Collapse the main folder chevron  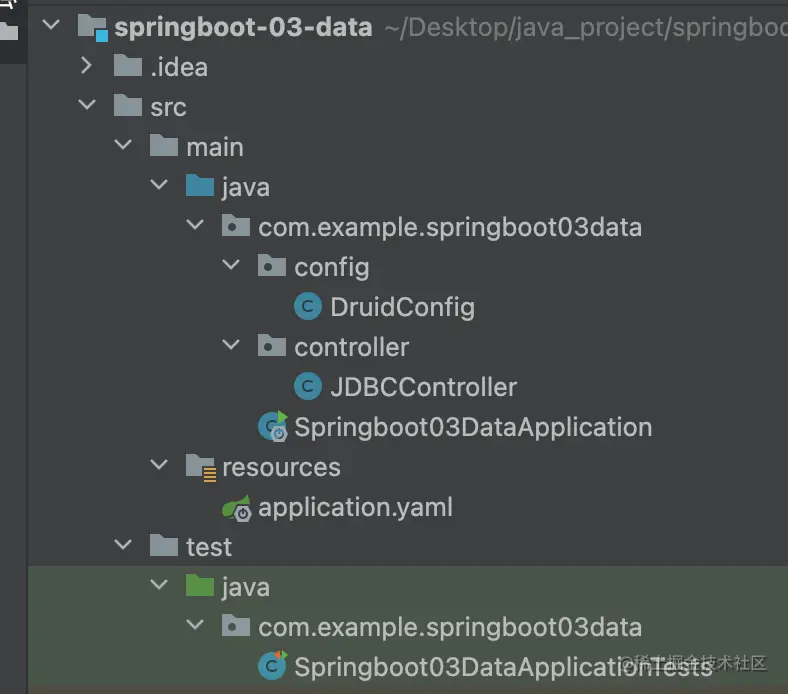123,145
